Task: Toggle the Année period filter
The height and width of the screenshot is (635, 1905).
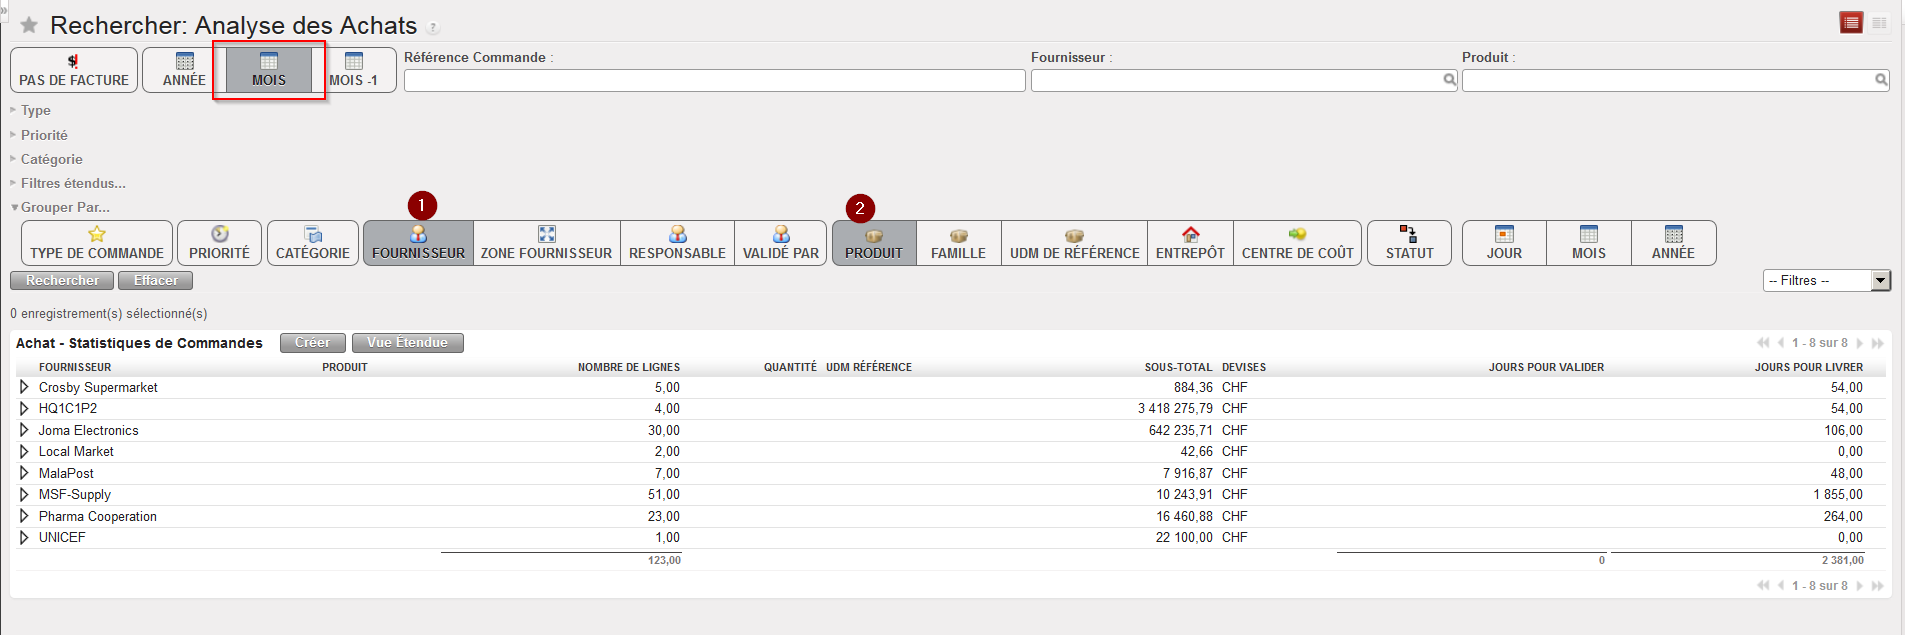Action: click(x=184, y=70)
